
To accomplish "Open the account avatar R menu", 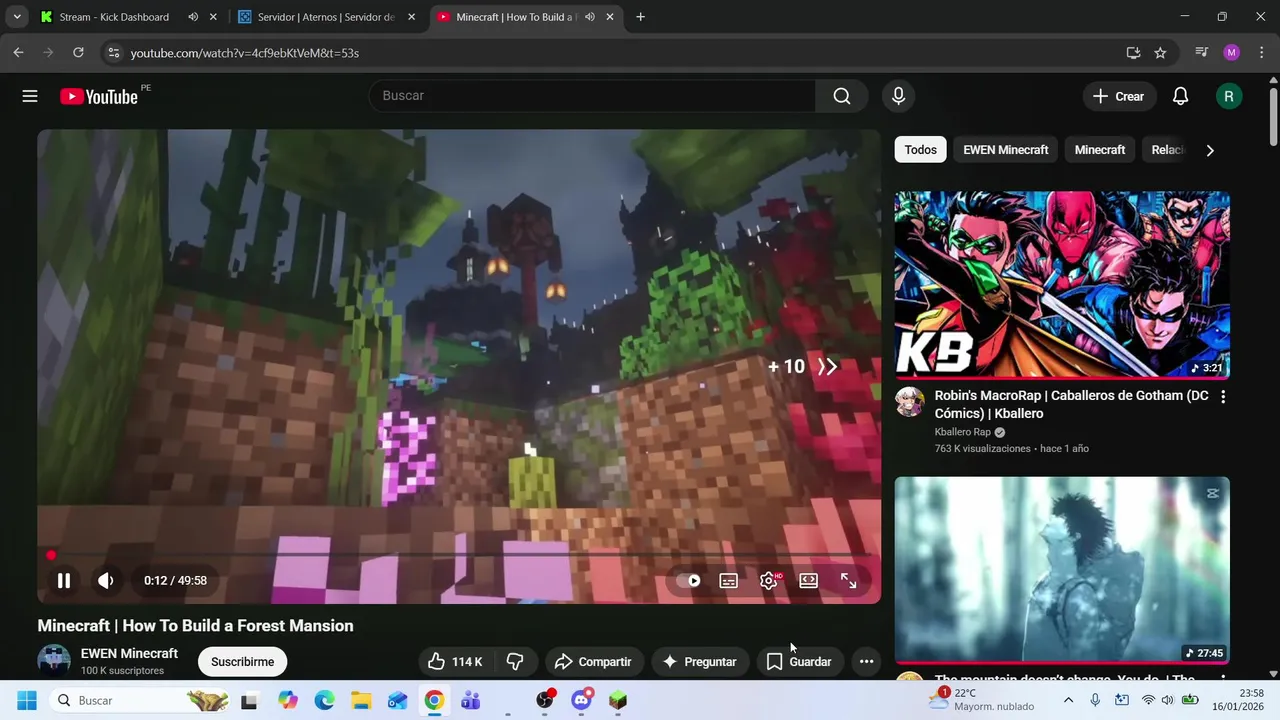I will click(x=1228, y=96).
